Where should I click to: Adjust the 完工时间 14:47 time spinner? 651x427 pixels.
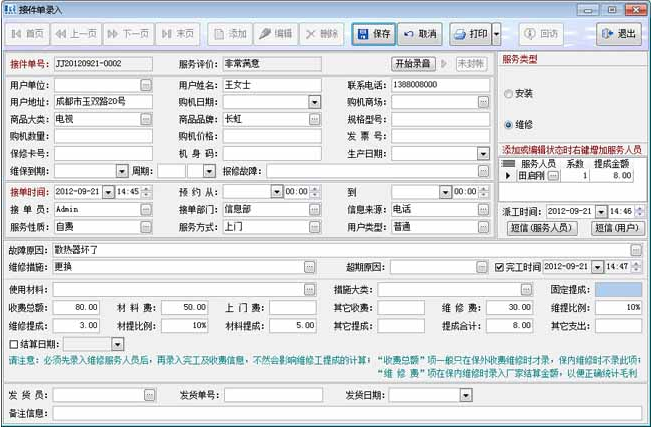[636, 267]
